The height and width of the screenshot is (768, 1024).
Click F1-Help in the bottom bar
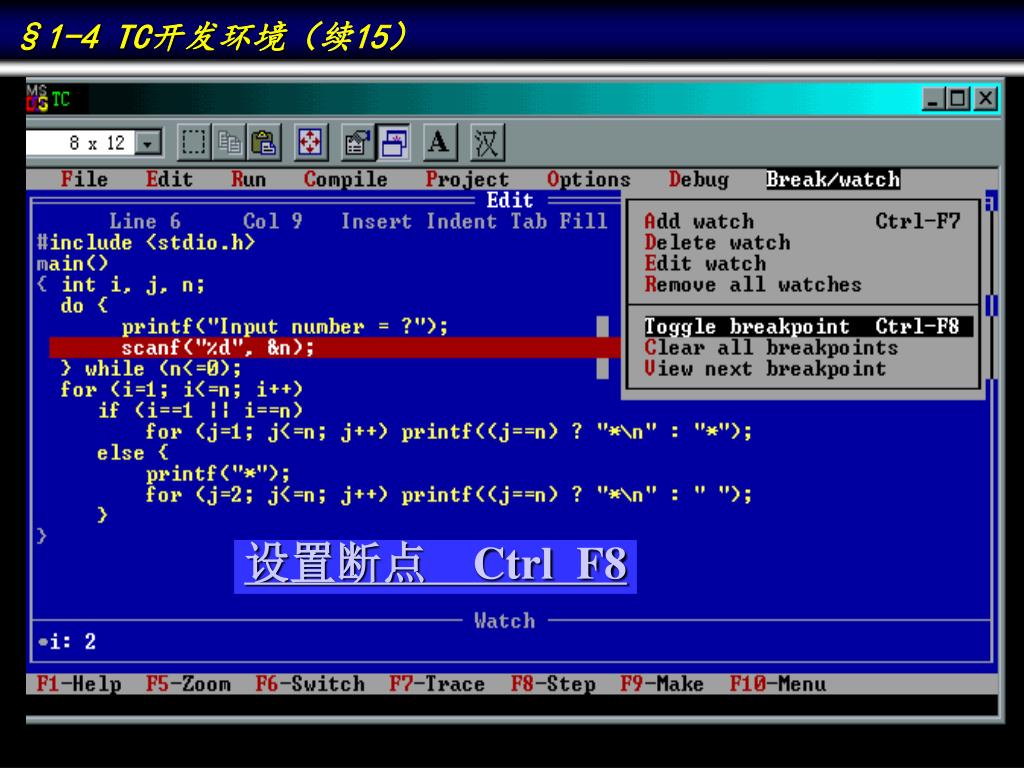click(79, 684)
